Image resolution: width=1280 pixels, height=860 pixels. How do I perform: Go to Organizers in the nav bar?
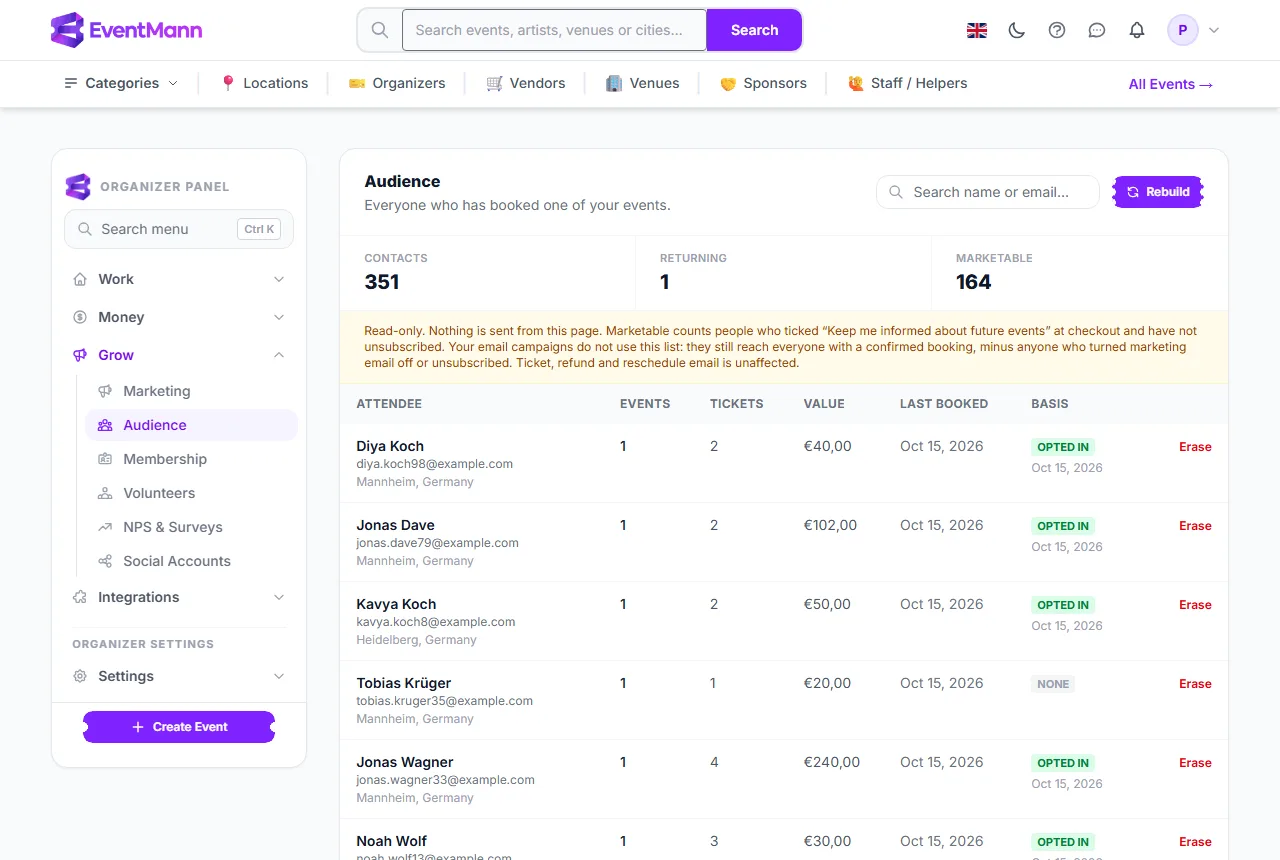click(397, 83)
